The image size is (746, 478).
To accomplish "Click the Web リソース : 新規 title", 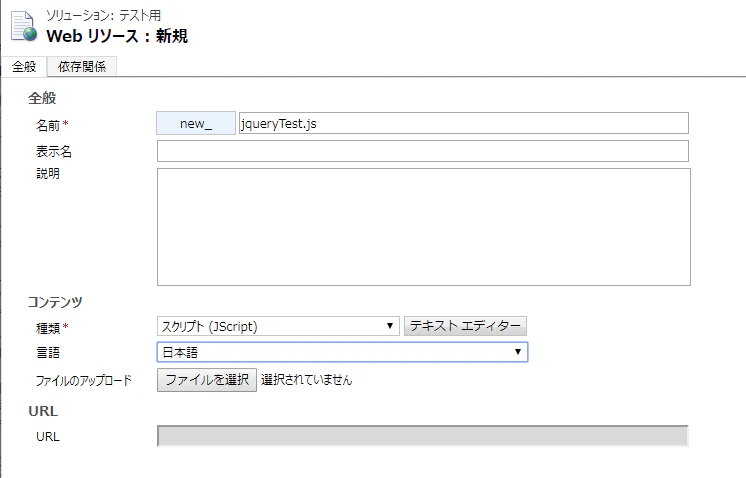I will point(117,36).
